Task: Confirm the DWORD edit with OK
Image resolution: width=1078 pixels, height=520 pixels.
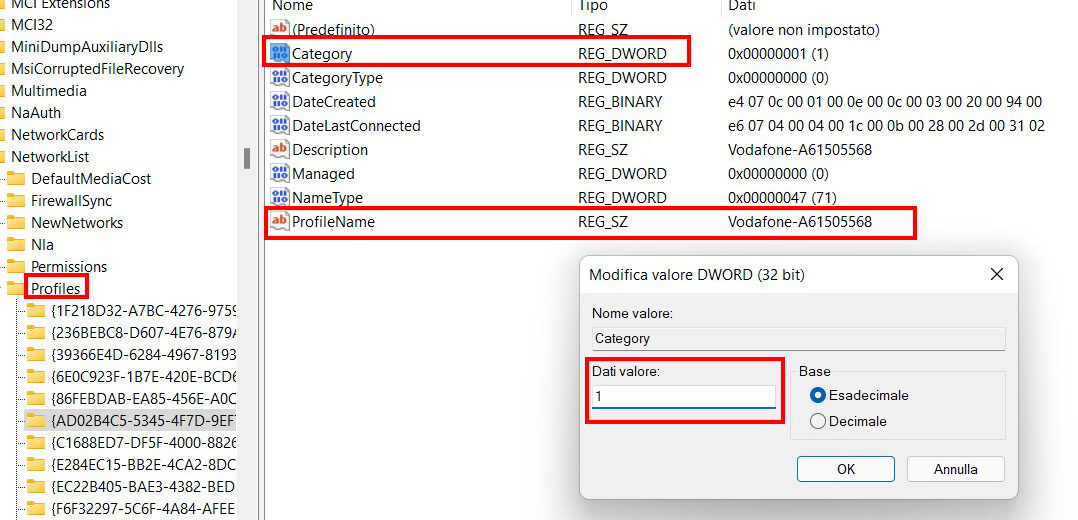Action: click(x=846, y=469)
